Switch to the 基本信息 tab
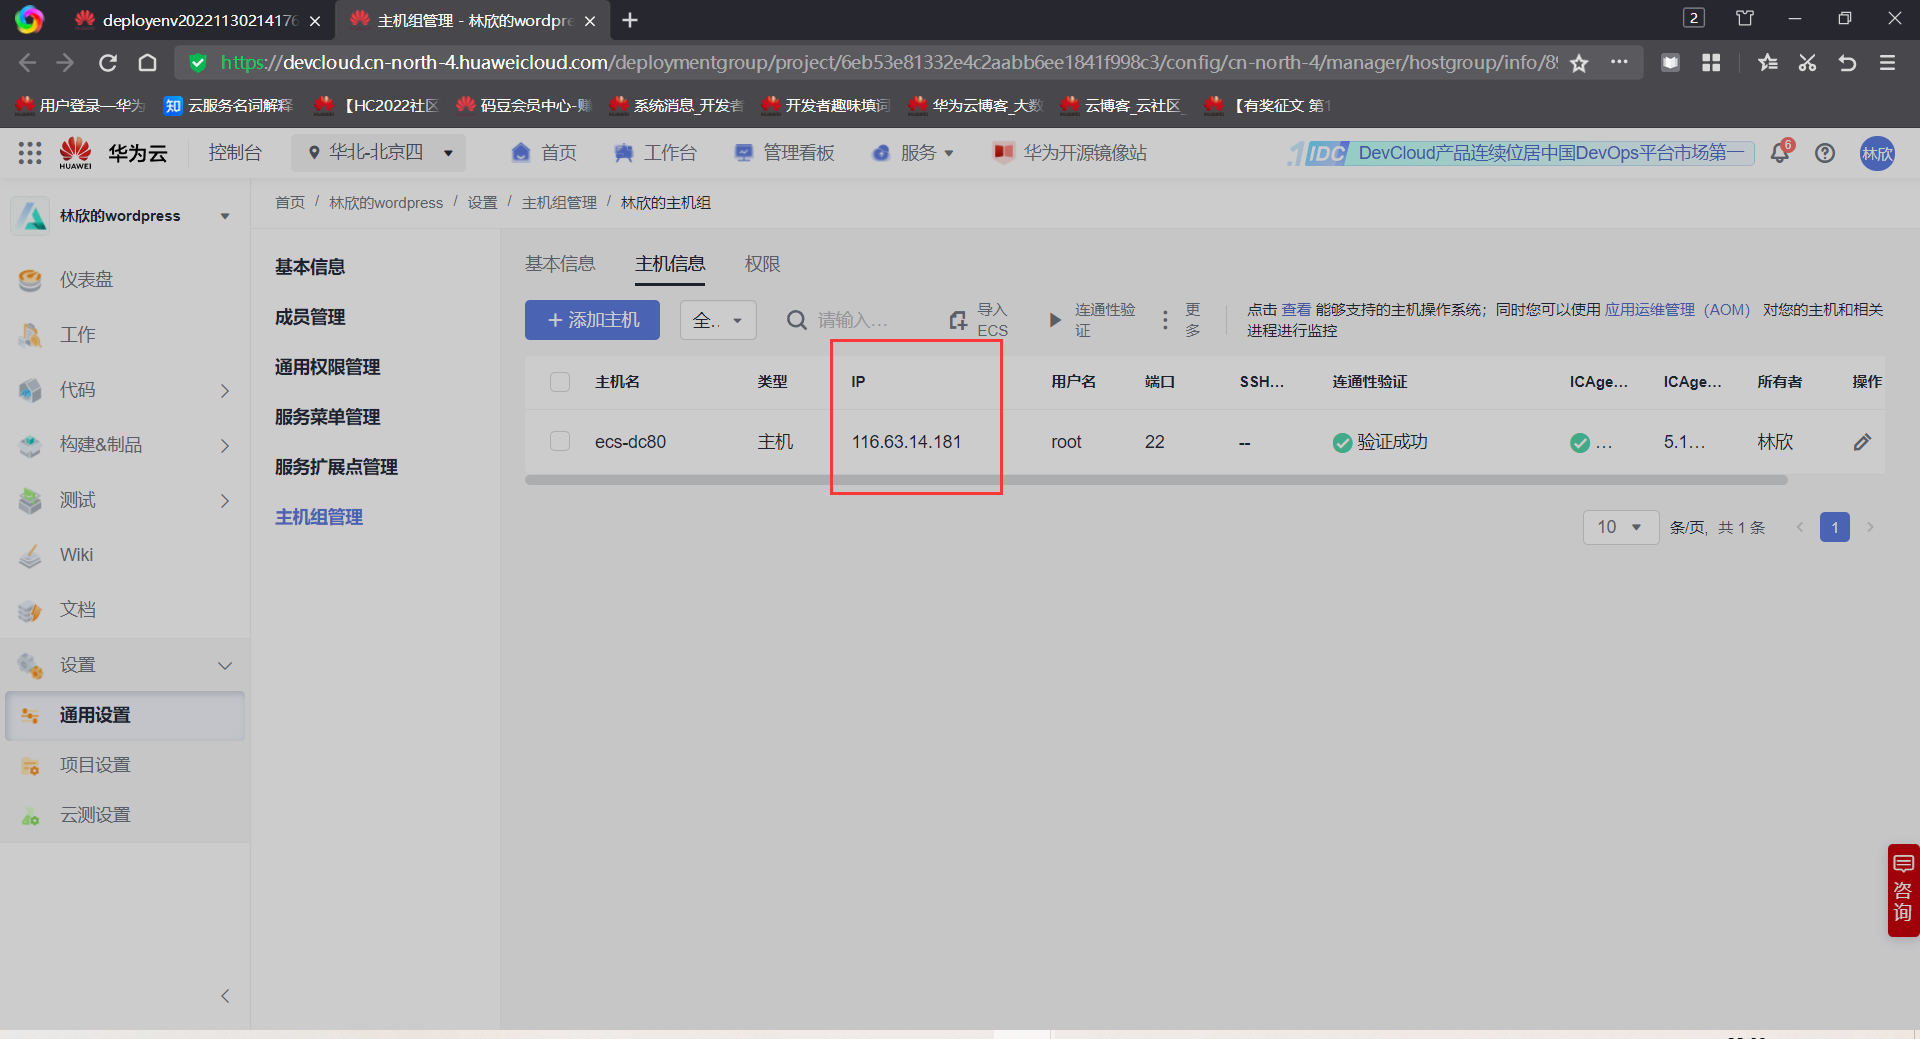 click(x=560, y=264)
